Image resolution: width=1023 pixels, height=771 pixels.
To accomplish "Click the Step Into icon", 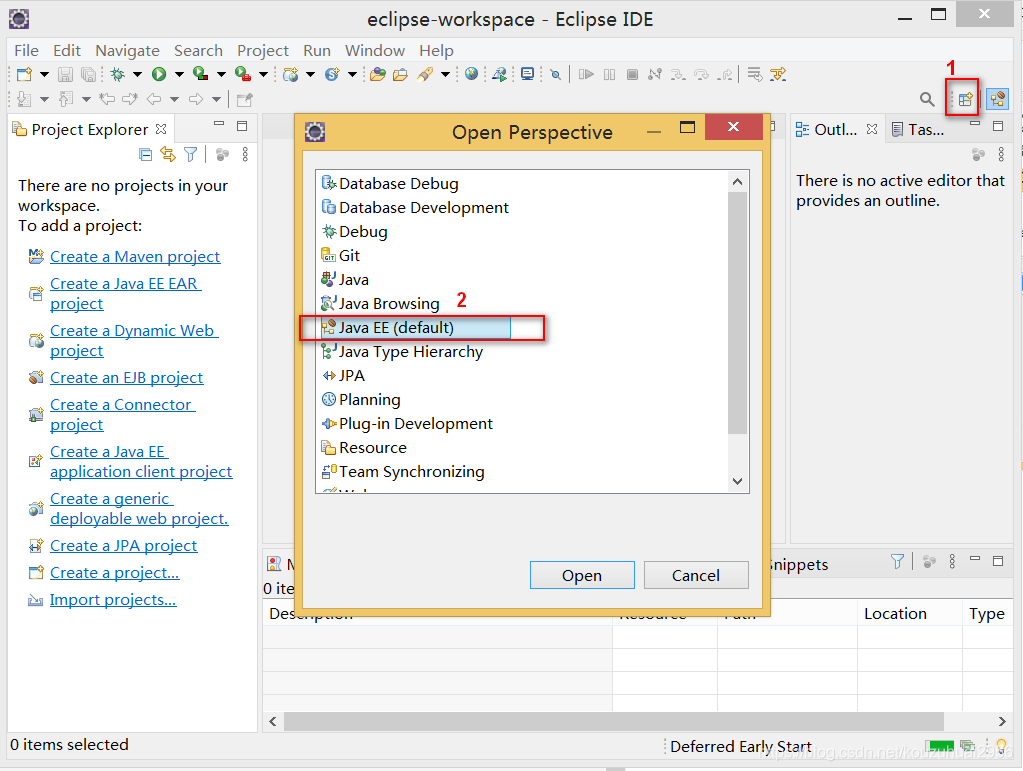I will (679, 74).
